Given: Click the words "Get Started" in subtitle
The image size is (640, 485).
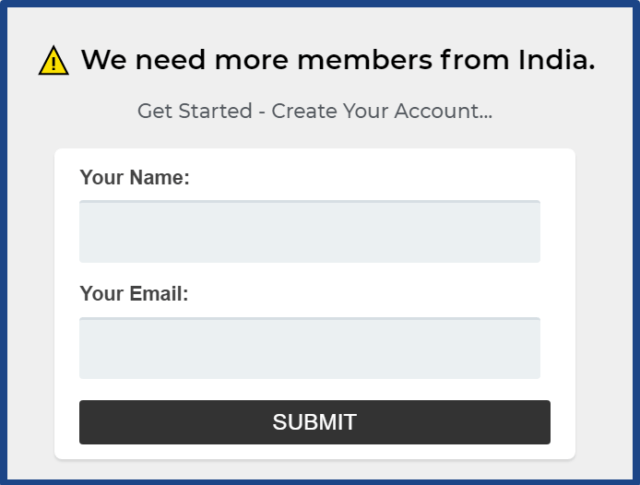Looking at the screenshot, I should tap(195, 111).
